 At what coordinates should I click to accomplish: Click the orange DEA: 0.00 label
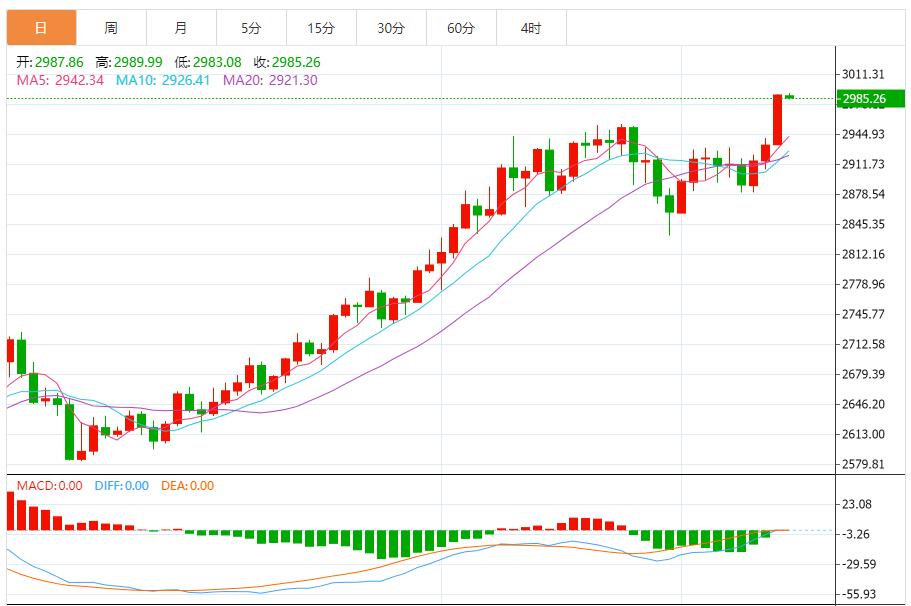click(x=188, y=486)
